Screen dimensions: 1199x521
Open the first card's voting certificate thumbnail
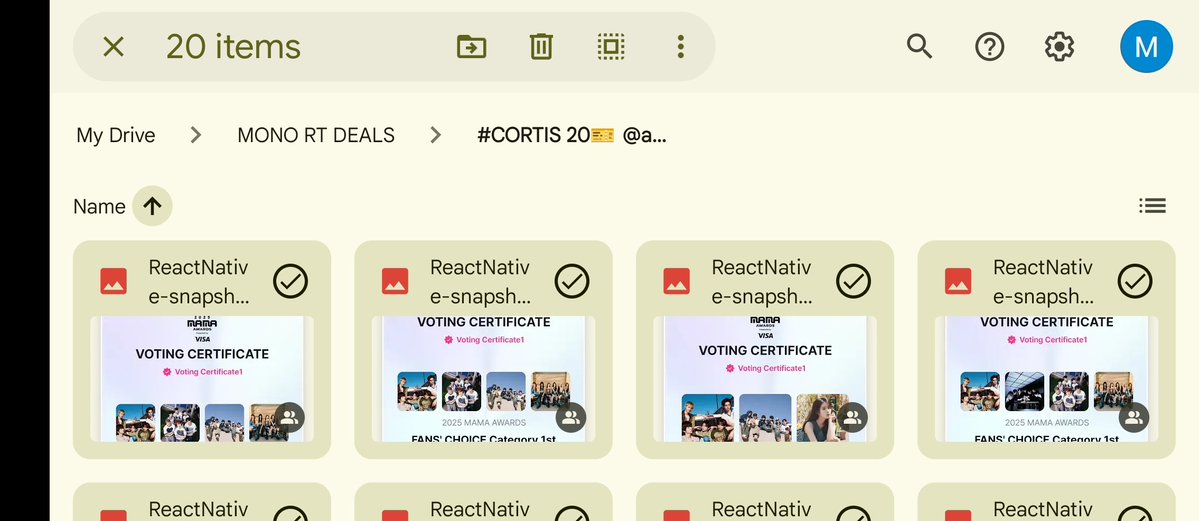tap(202, 379)
